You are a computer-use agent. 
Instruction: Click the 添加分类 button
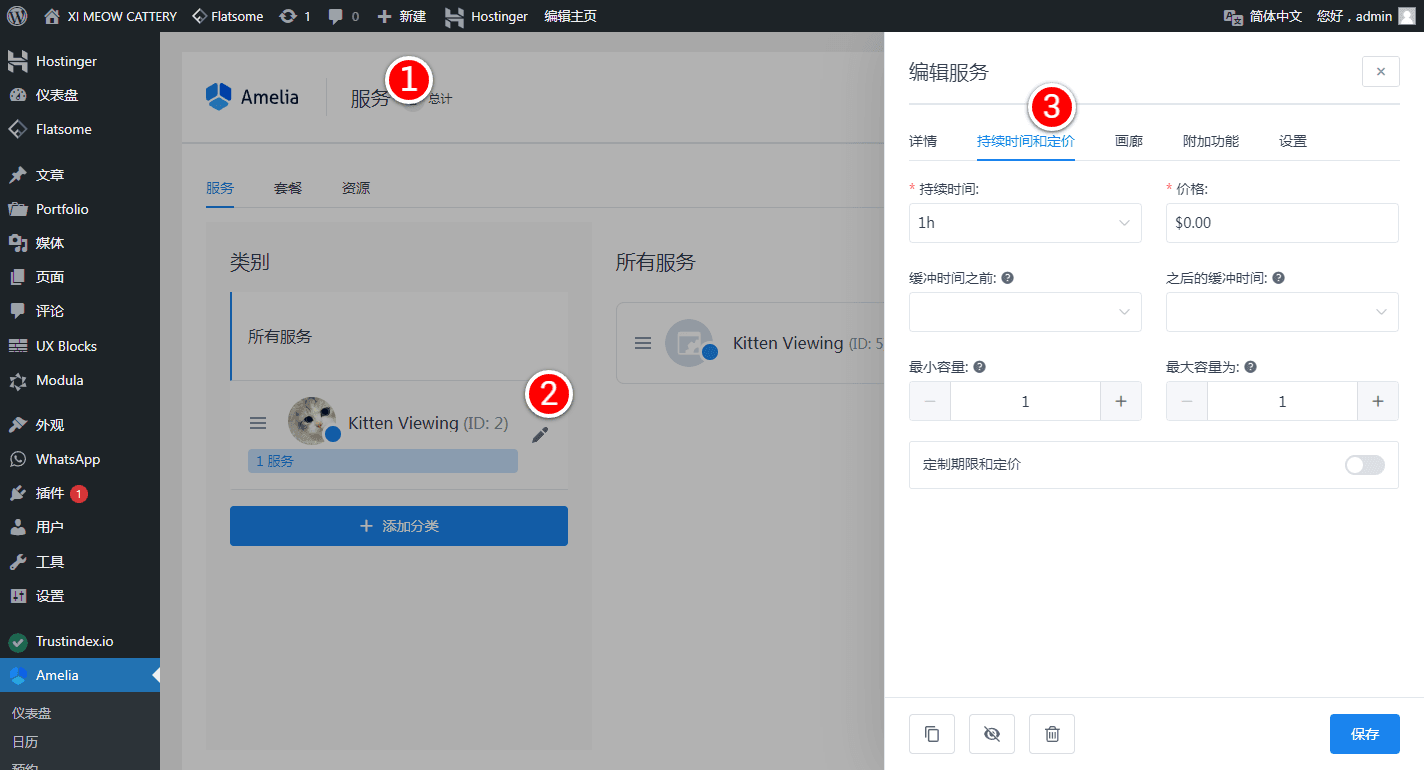click(398, 525)
